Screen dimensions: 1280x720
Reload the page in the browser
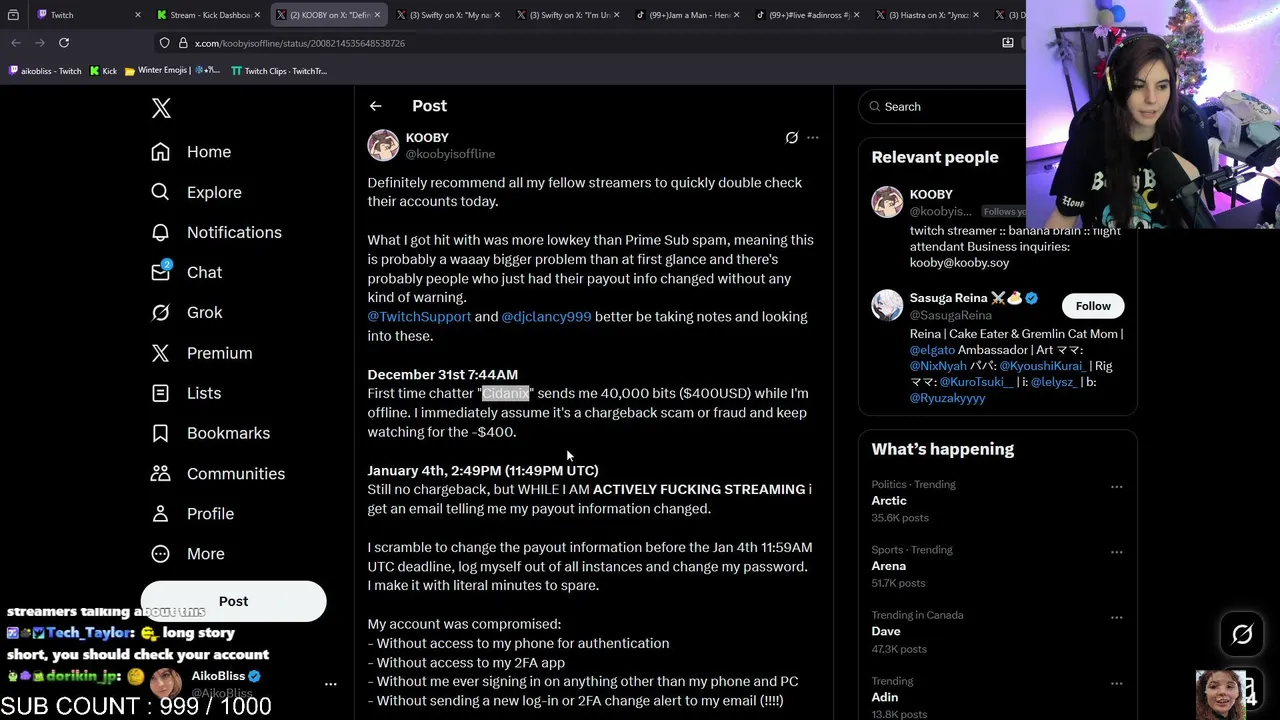pyautogui.click(x=64, y=43)
